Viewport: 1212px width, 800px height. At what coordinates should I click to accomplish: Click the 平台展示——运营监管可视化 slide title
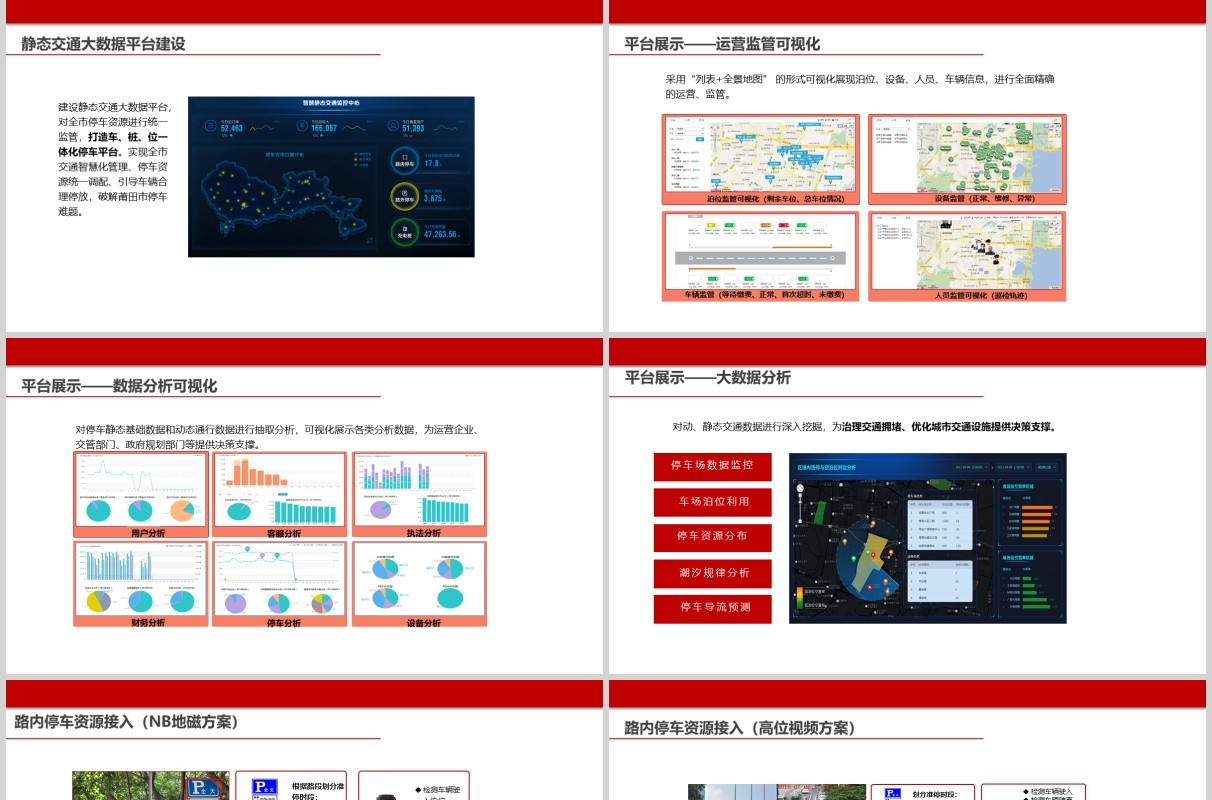(x=722, y=44)
